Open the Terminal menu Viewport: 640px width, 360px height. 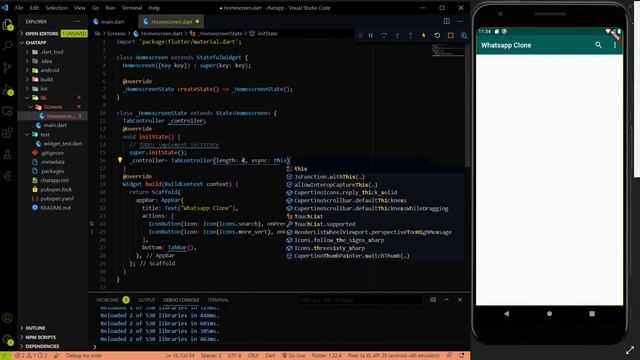132,8
